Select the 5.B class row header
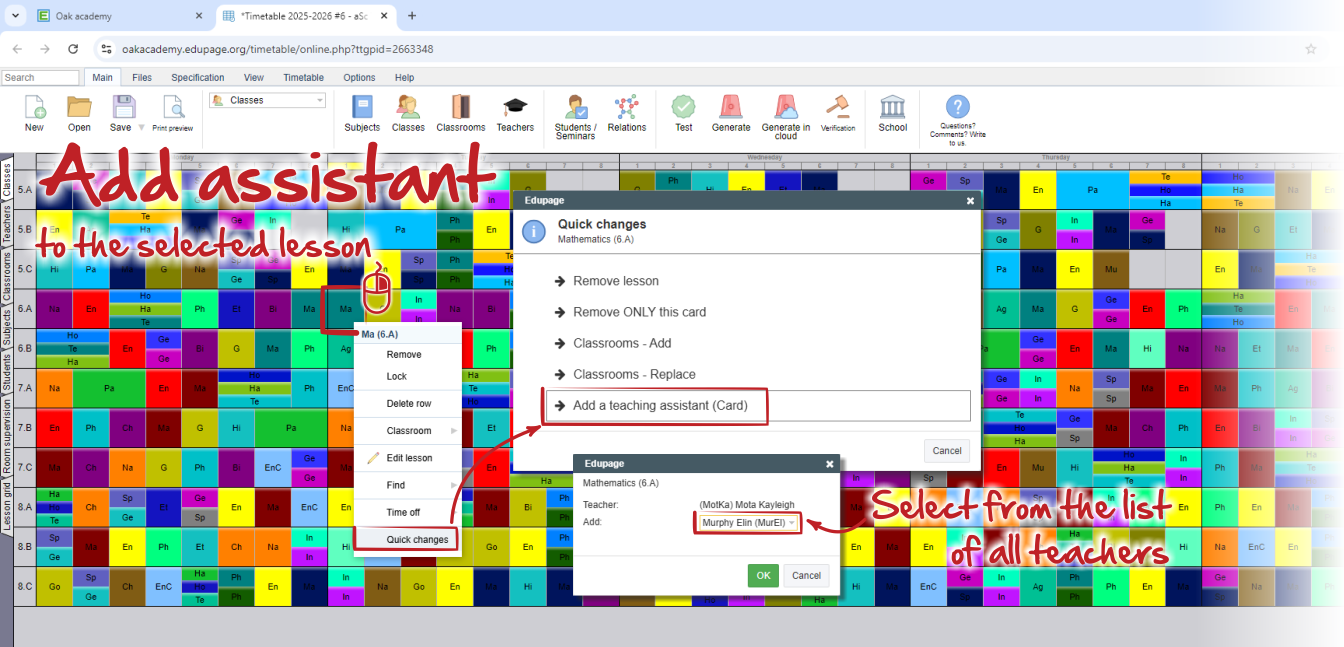 pos(25,230)
